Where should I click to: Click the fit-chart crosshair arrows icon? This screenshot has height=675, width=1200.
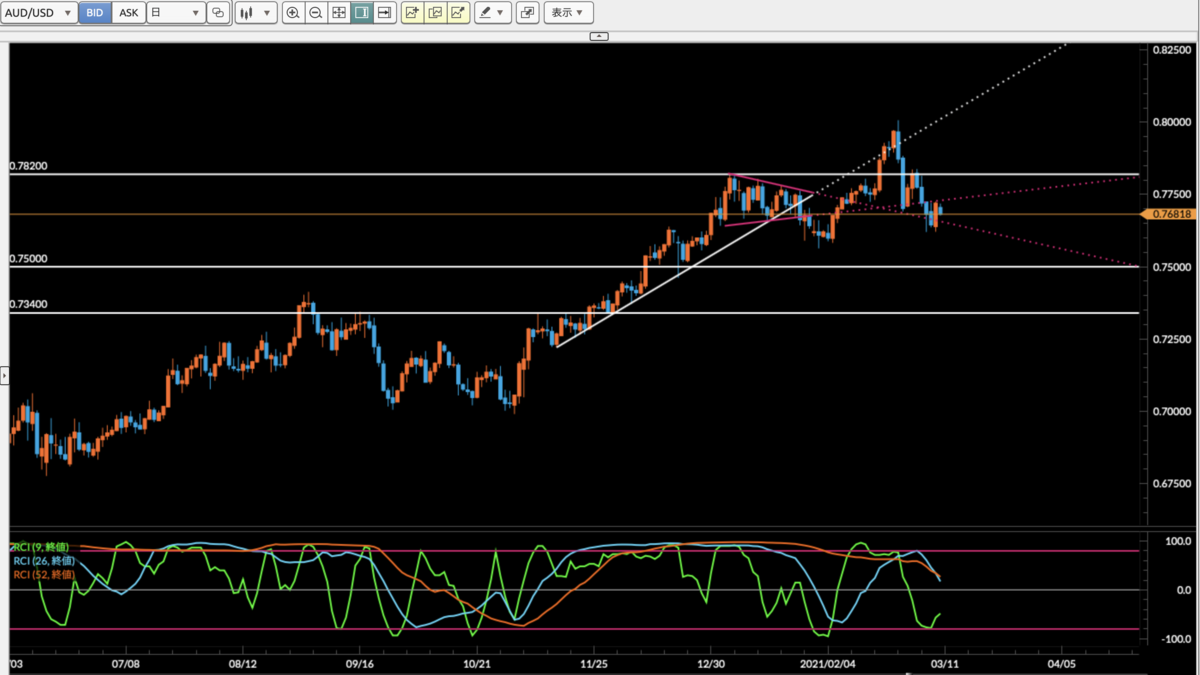pos(339,13)
